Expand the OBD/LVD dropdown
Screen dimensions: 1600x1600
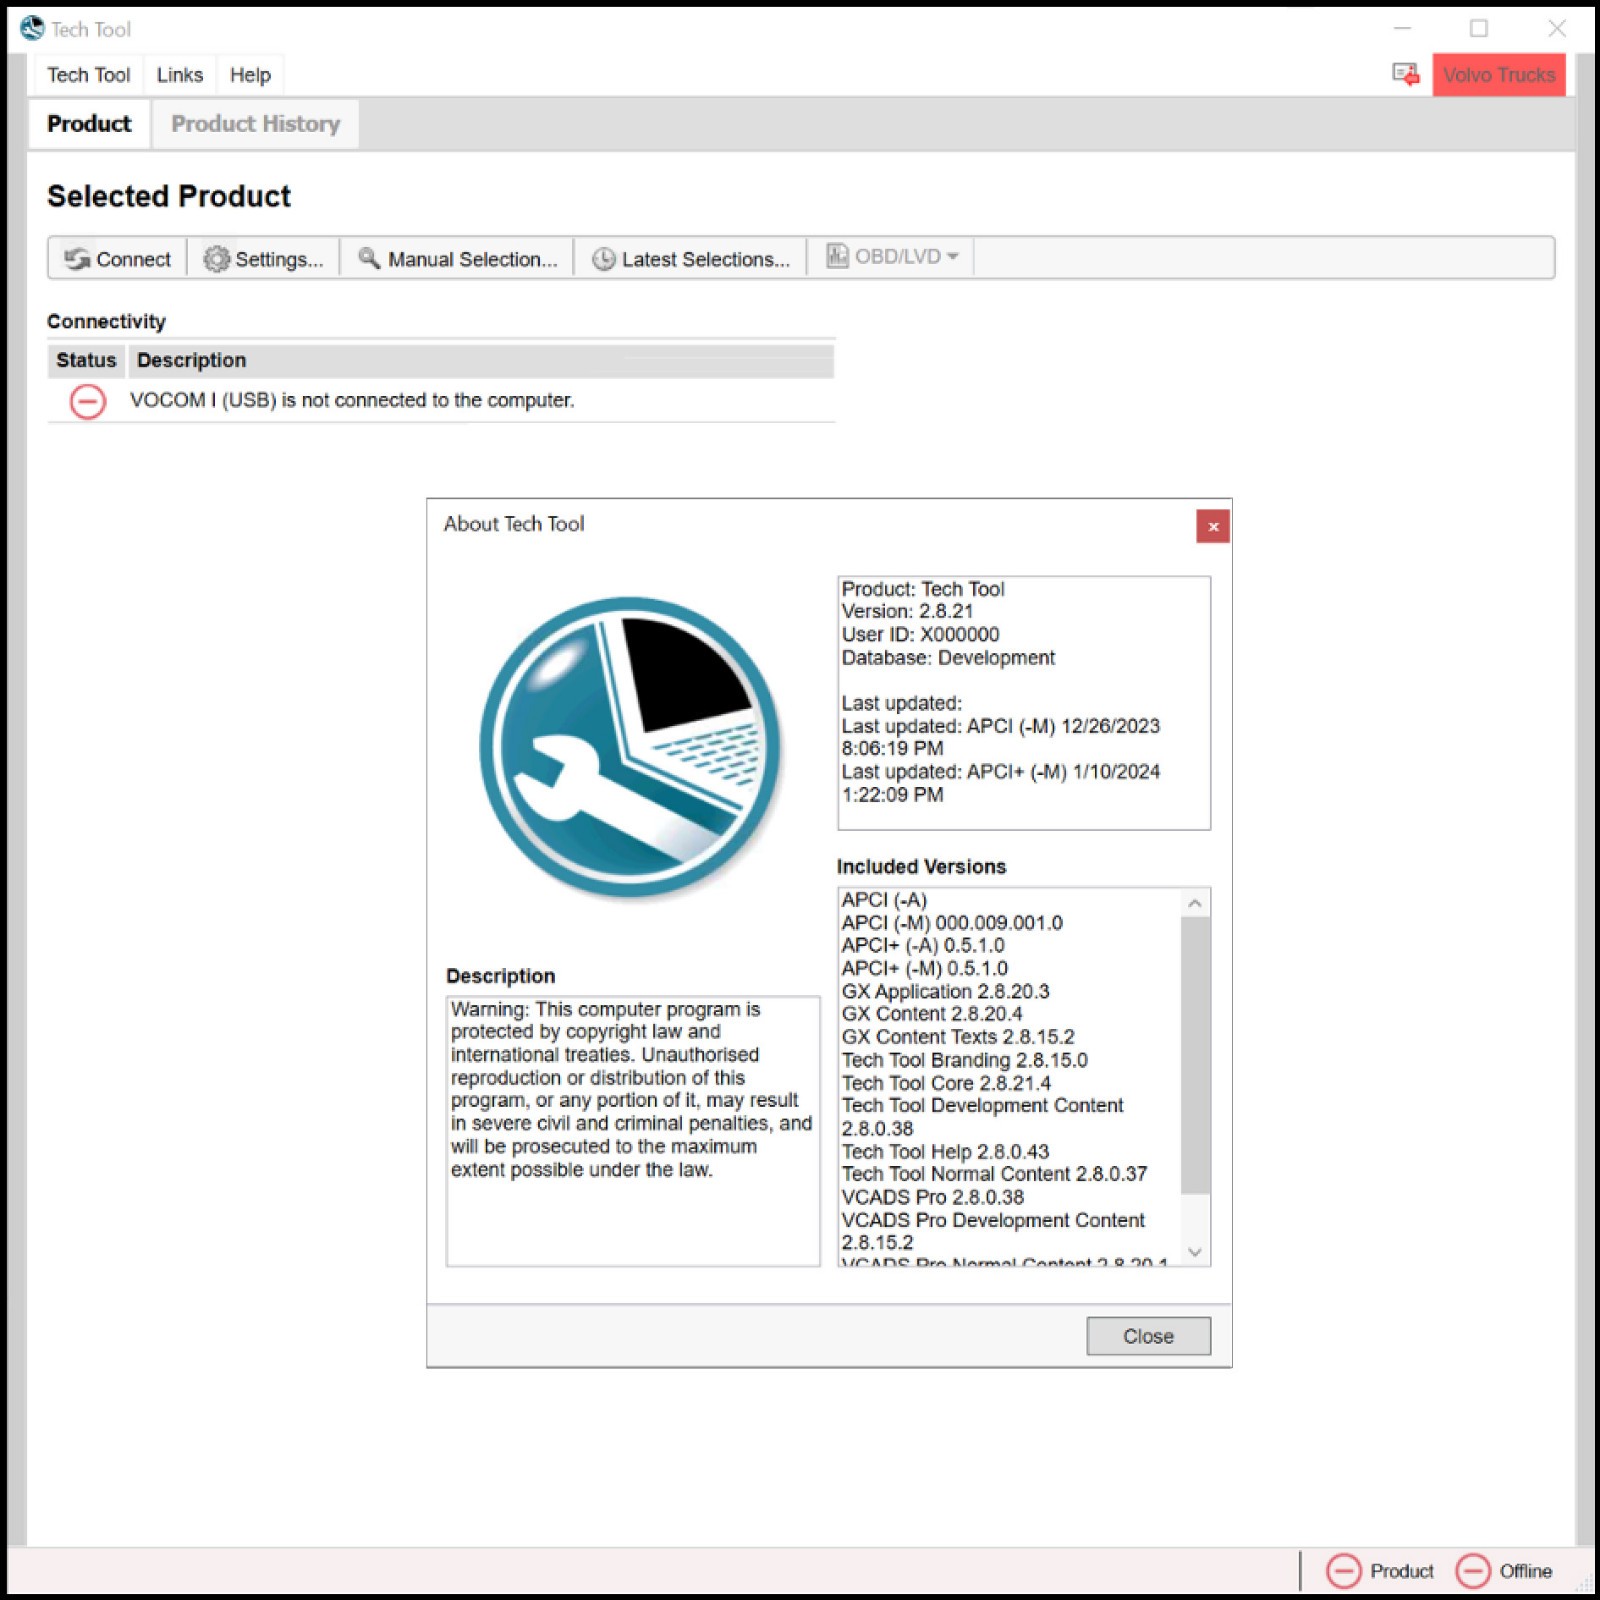(x=892, y=257)
